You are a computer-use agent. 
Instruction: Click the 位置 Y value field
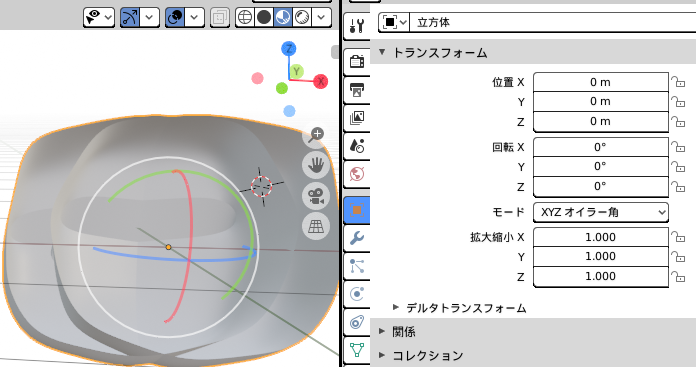(x=601, y=102)
